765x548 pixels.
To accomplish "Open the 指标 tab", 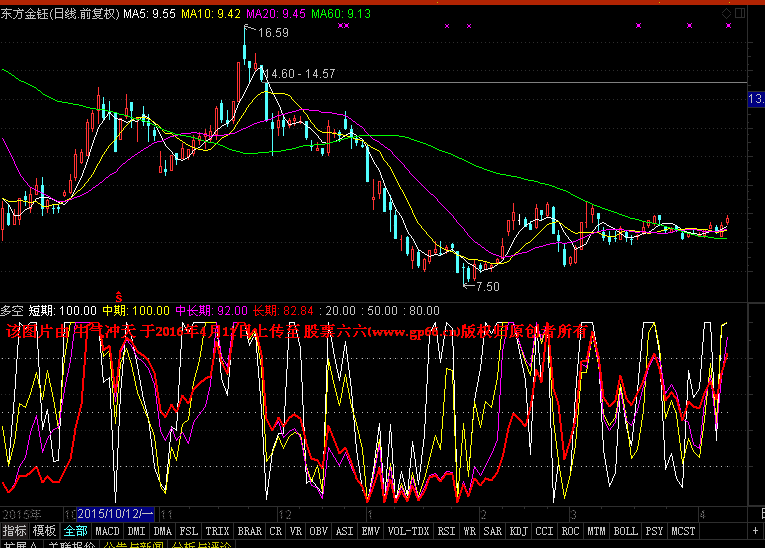I will click(15, 530).
